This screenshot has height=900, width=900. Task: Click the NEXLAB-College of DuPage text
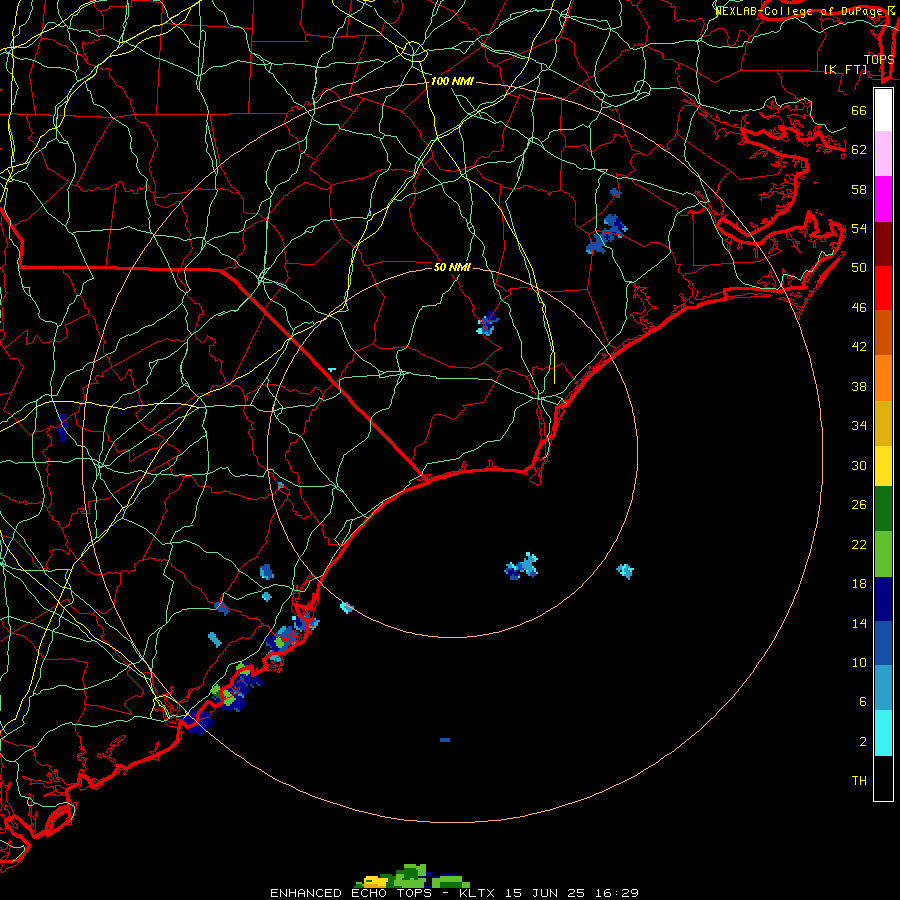[x=801, y=11]
